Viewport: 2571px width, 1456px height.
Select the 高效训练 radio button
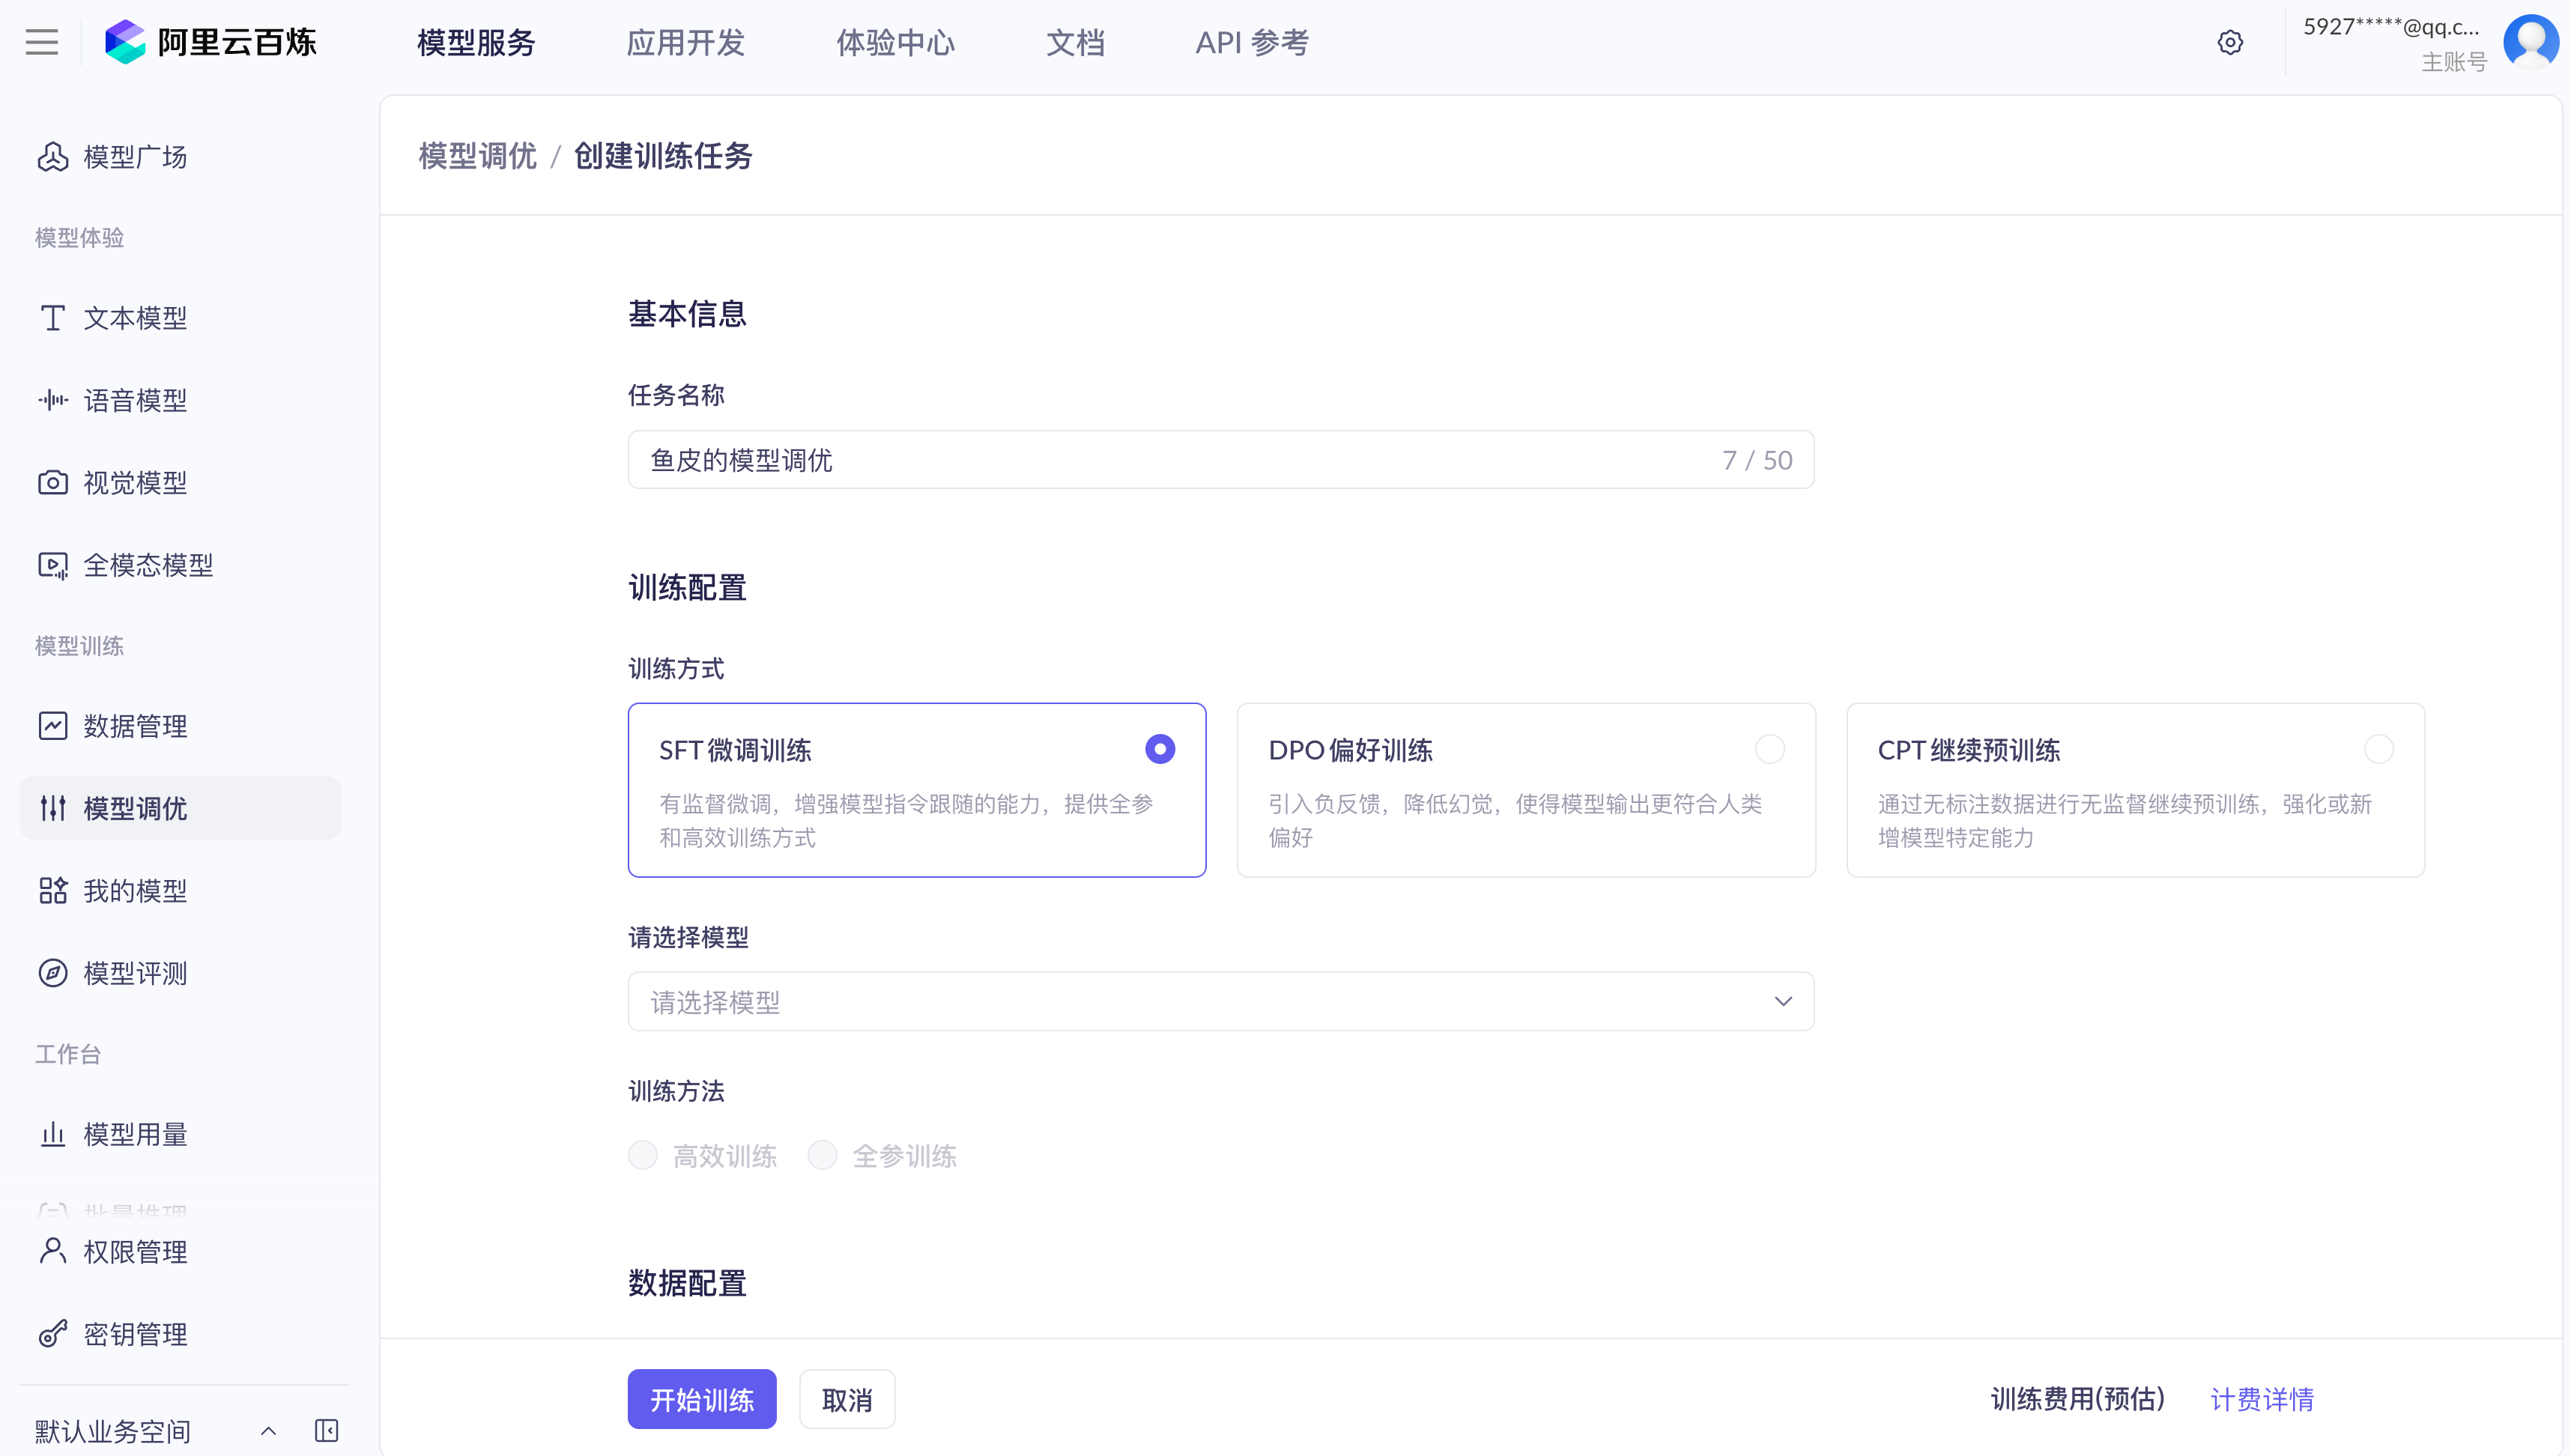643,1155
